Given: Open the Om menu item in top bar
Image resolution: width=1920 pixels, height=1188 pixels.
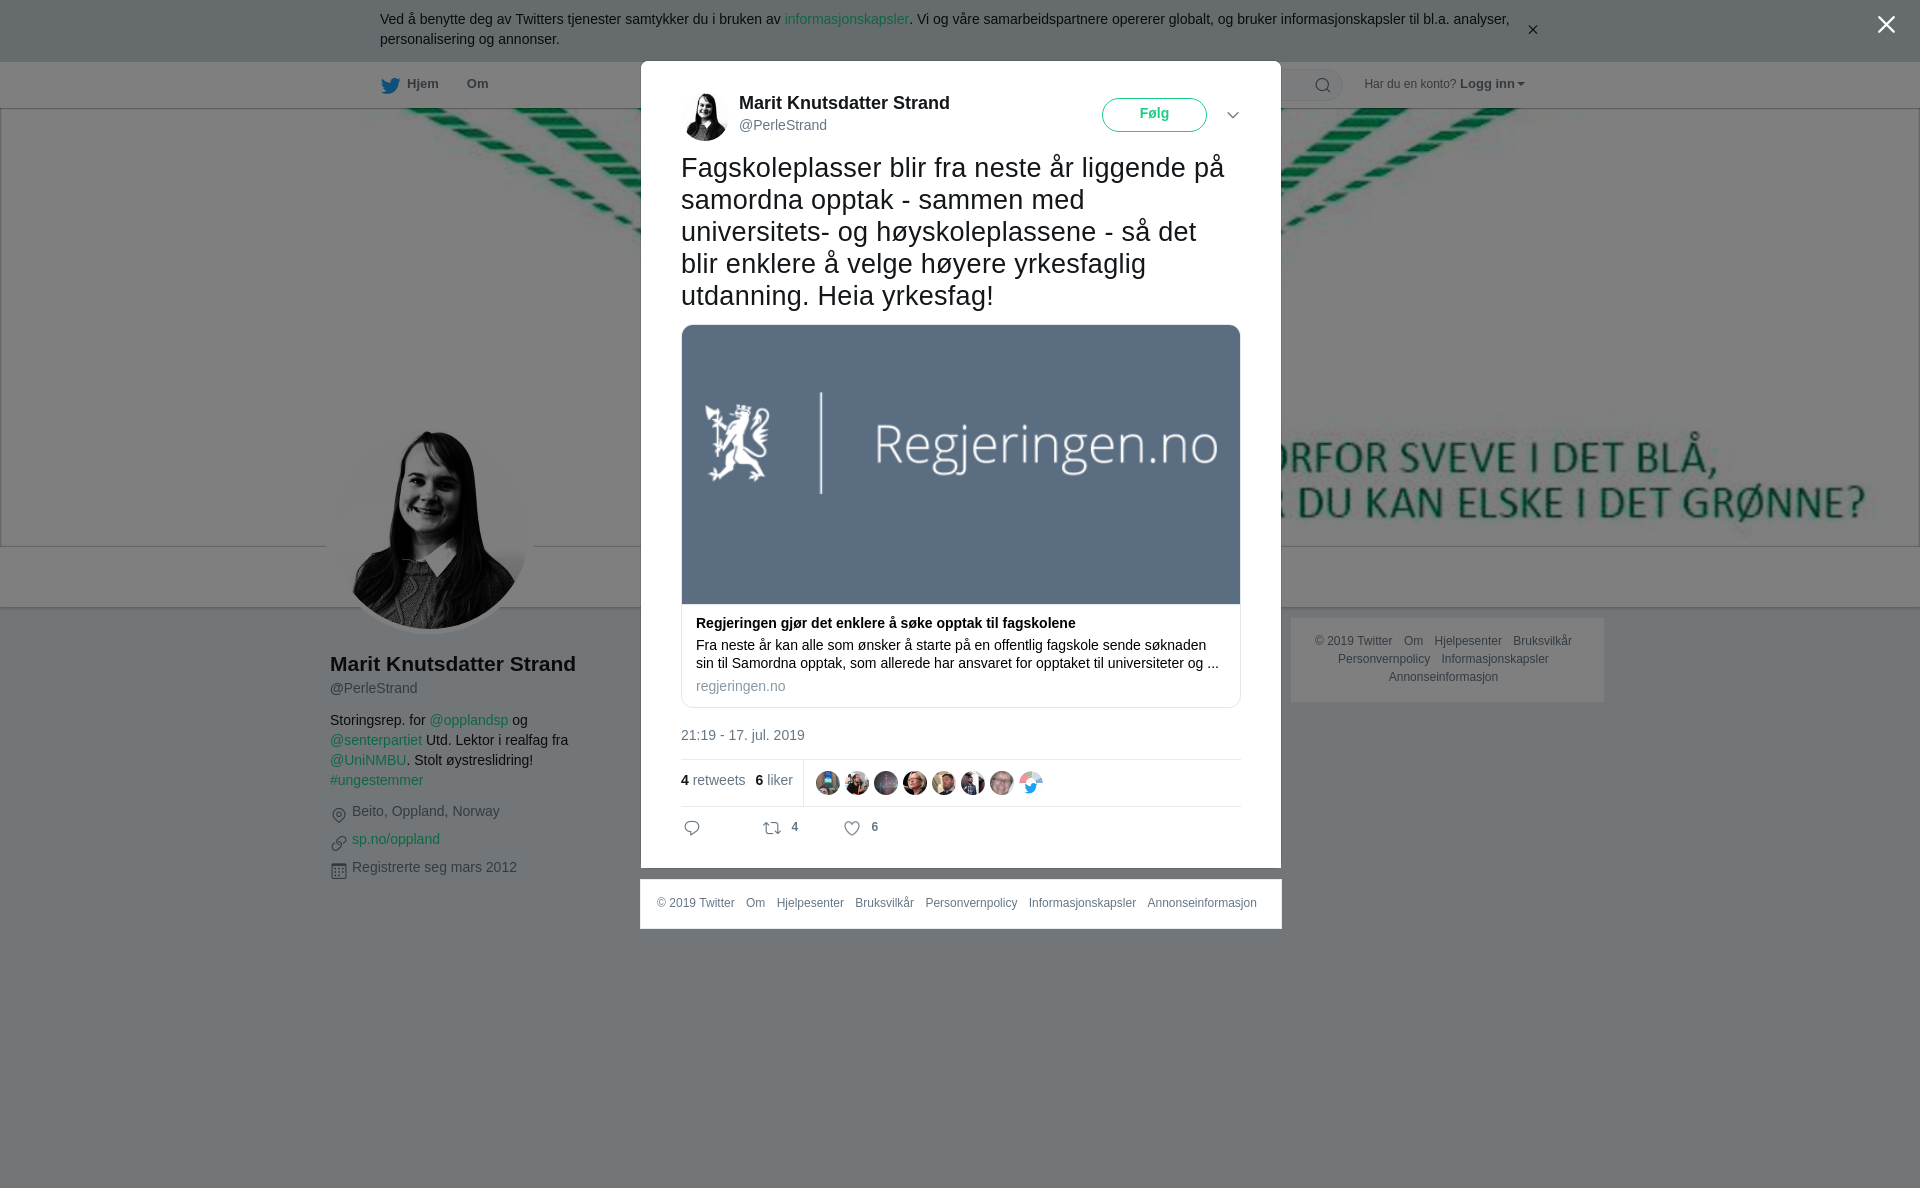Looking at the screenshot, I should [x=477, y=84].
